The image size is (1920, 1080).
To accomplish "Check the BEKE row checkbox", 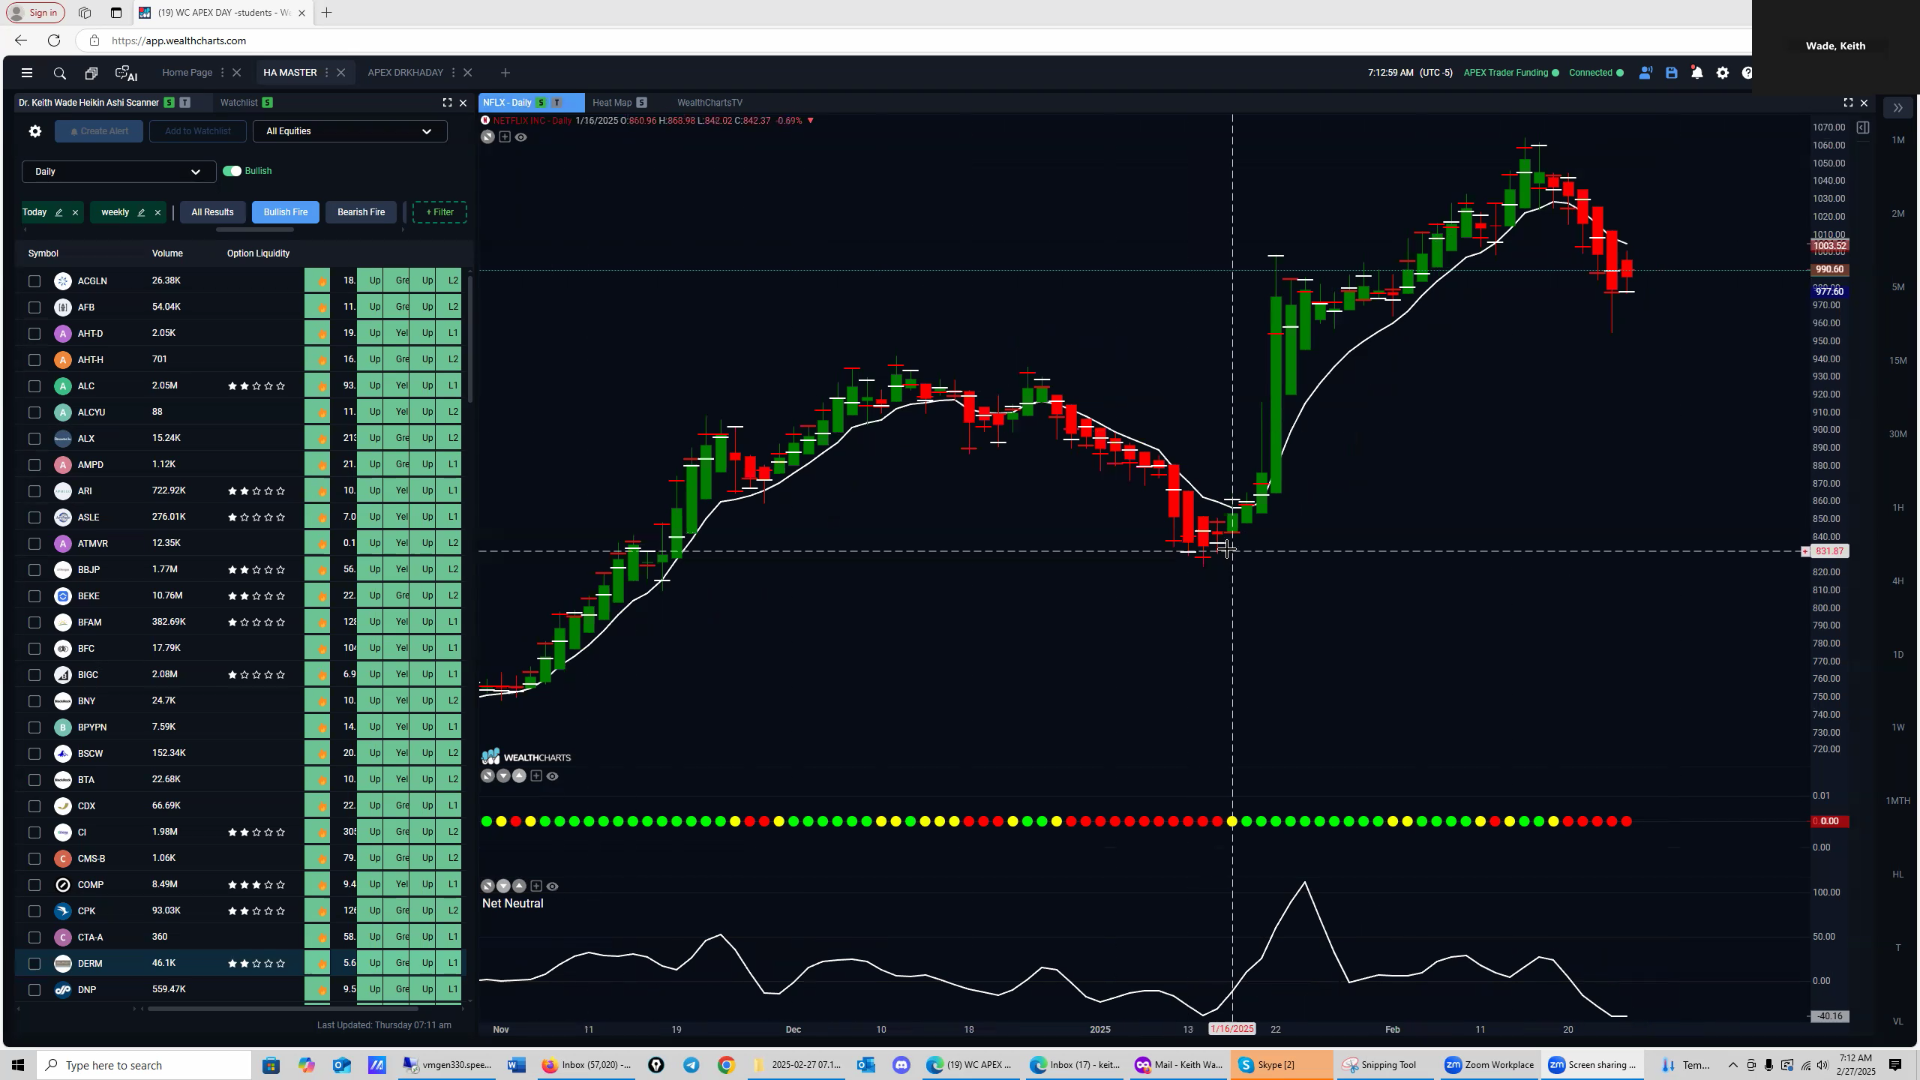I will (x=34, y=596).
